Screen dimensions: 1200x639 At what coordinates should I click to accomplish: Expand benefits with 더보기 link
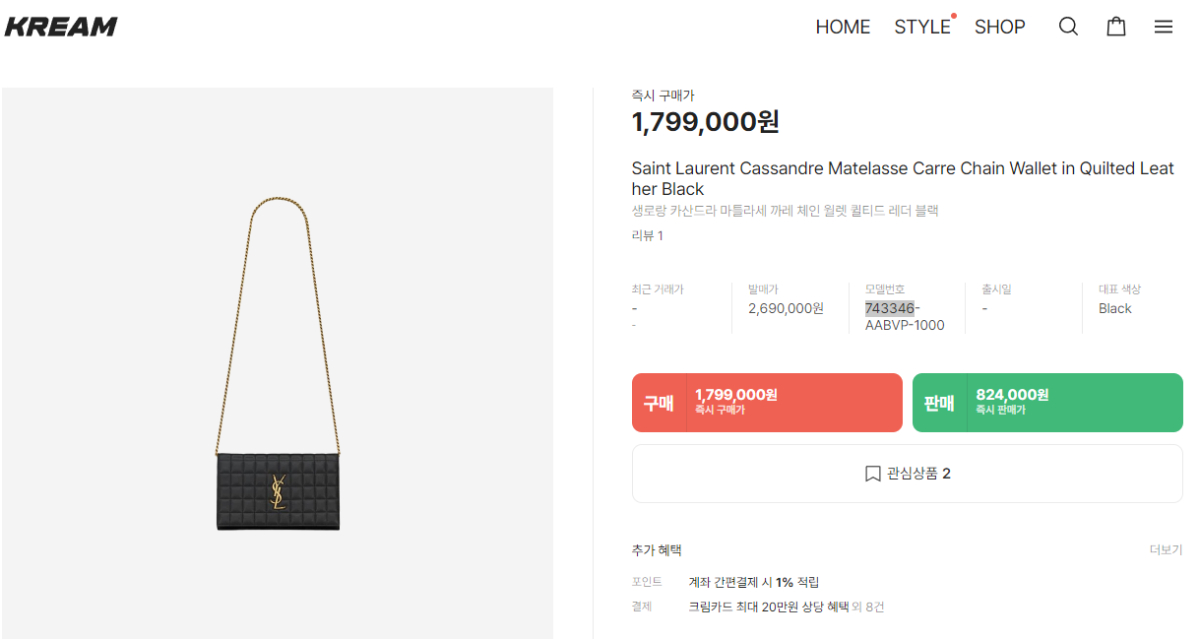pyautogui.click(x=1165, y=550)
